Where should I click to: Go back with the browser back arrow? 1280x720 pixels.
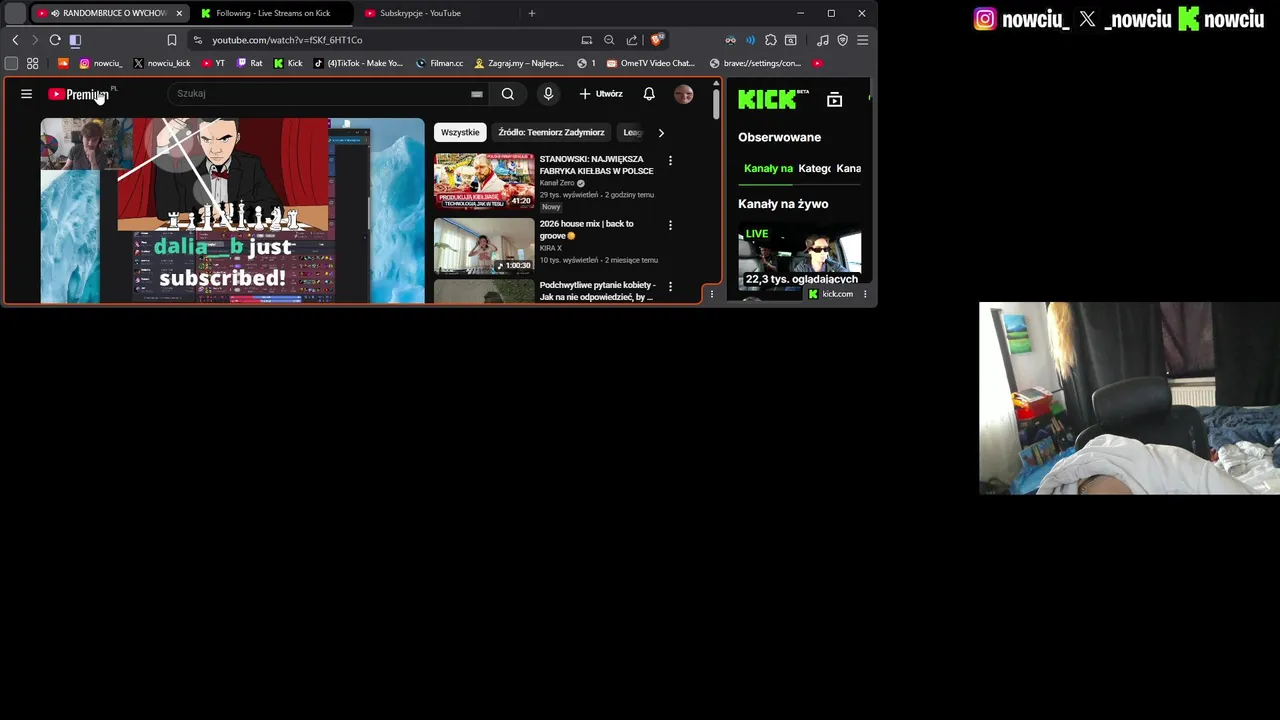click(x=15, y=40)
